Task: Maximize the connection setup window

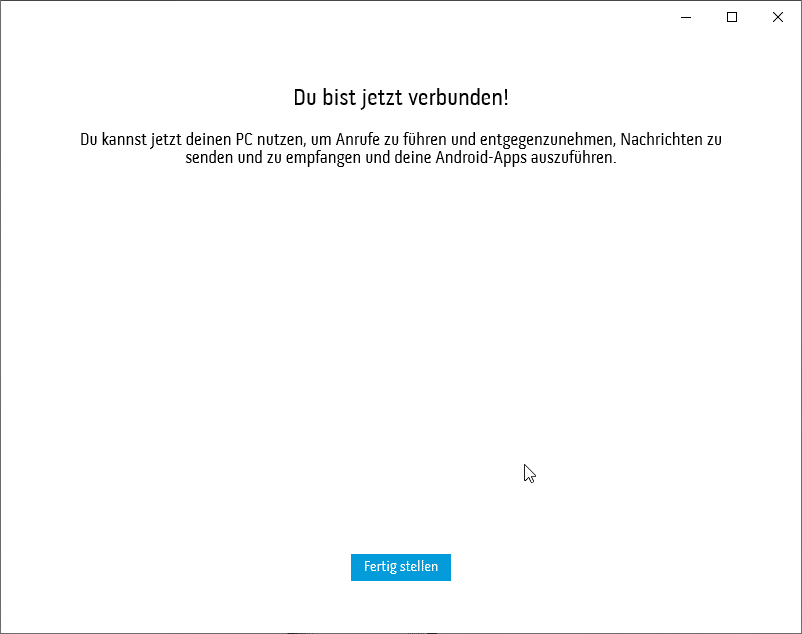Action: (x=732, y=17)
